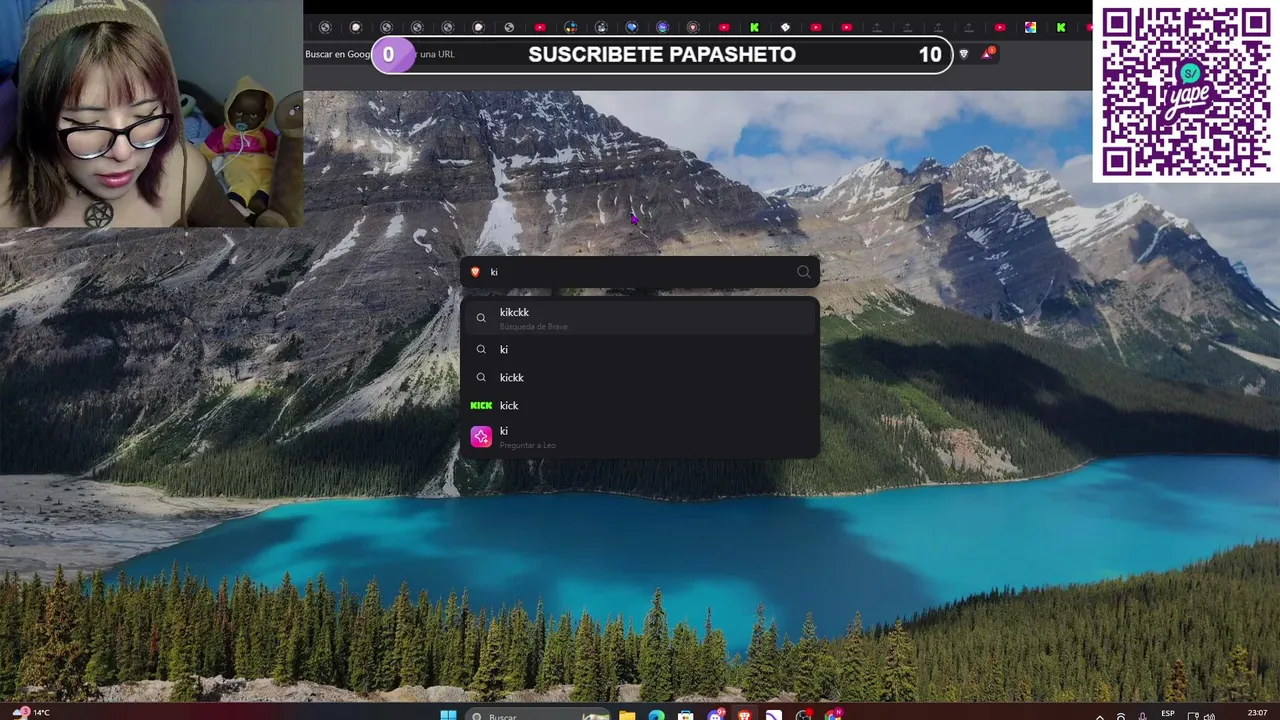This screenshot has width=1280, height=720.
Task: Open Microsoft Store from the taskbar
Action: (685, 714)
